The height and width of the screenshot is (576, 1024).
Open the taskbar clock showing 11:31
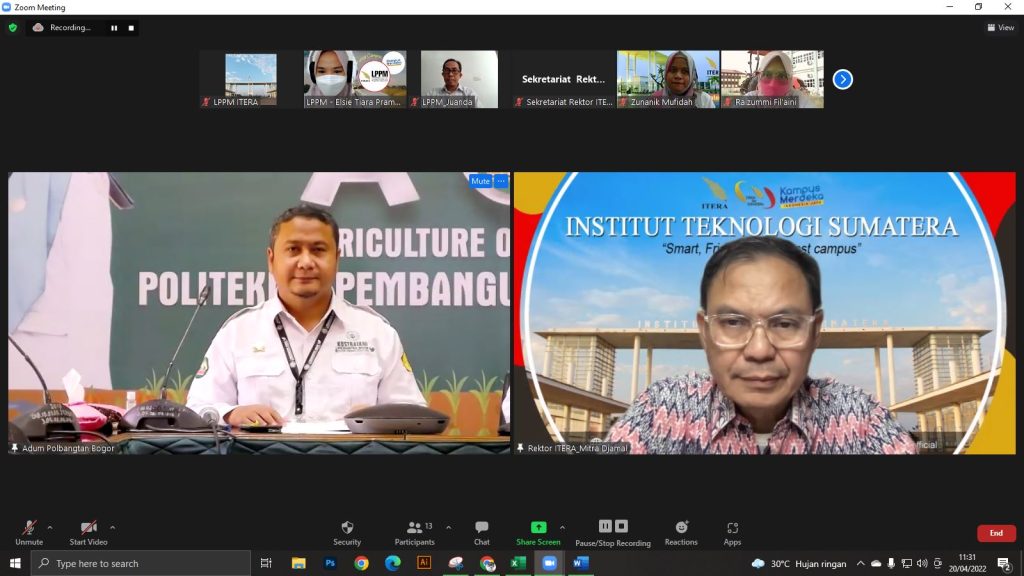click(967, 563)
